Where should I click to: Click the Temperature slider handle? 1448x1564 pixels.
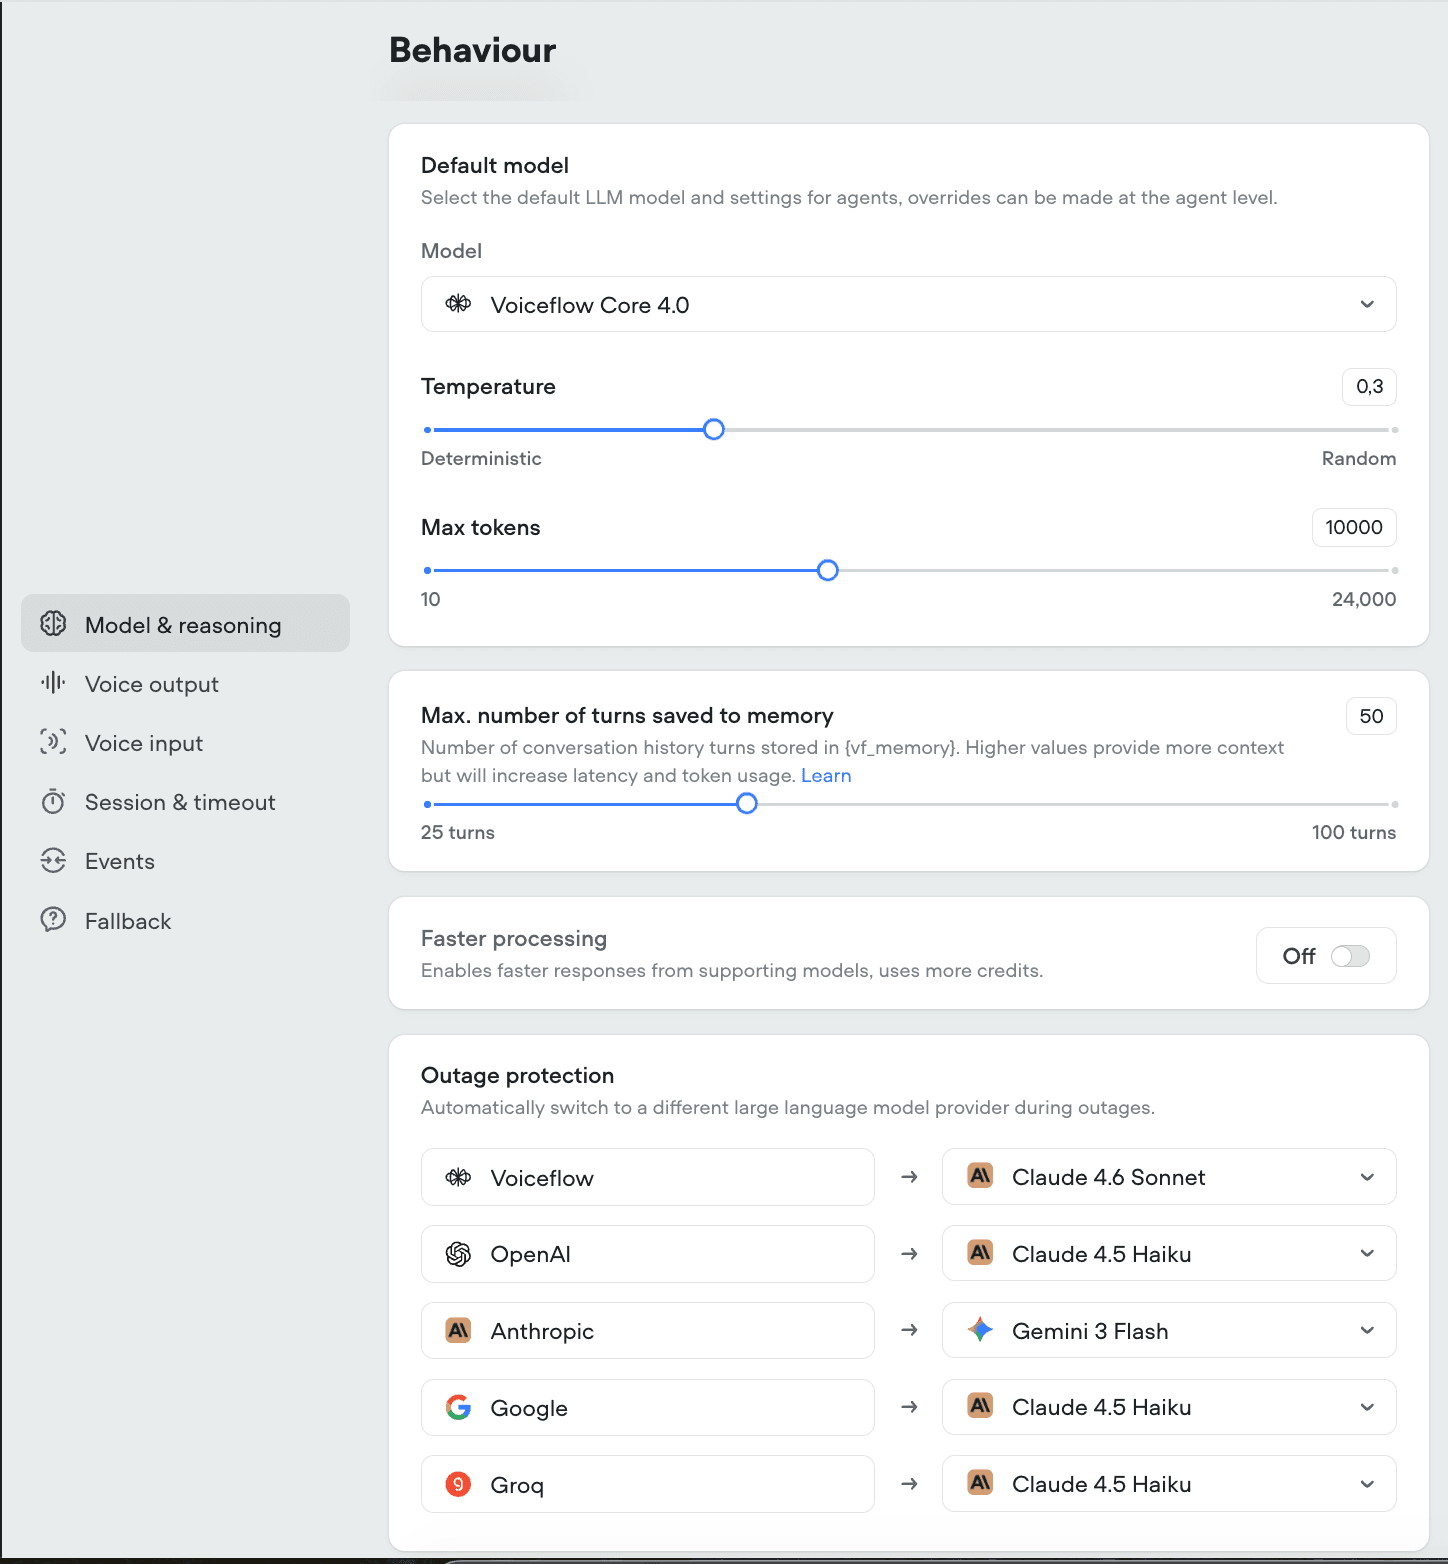tap(713, 430)
